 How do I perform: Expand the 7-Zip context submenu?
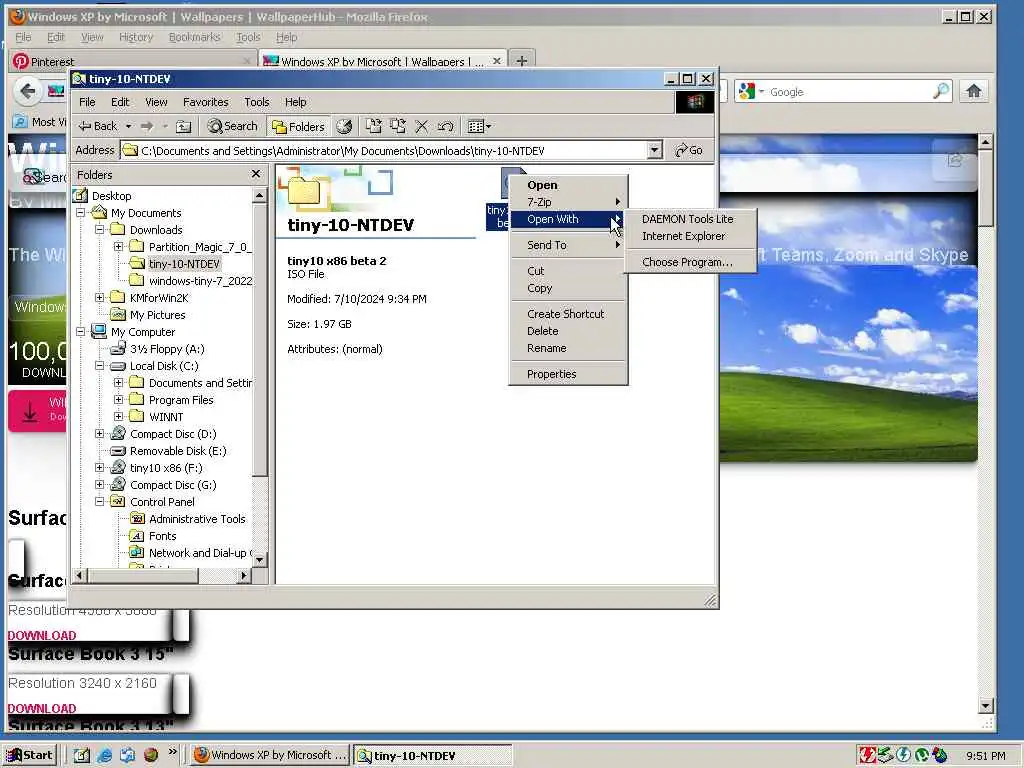pos(568,202)
